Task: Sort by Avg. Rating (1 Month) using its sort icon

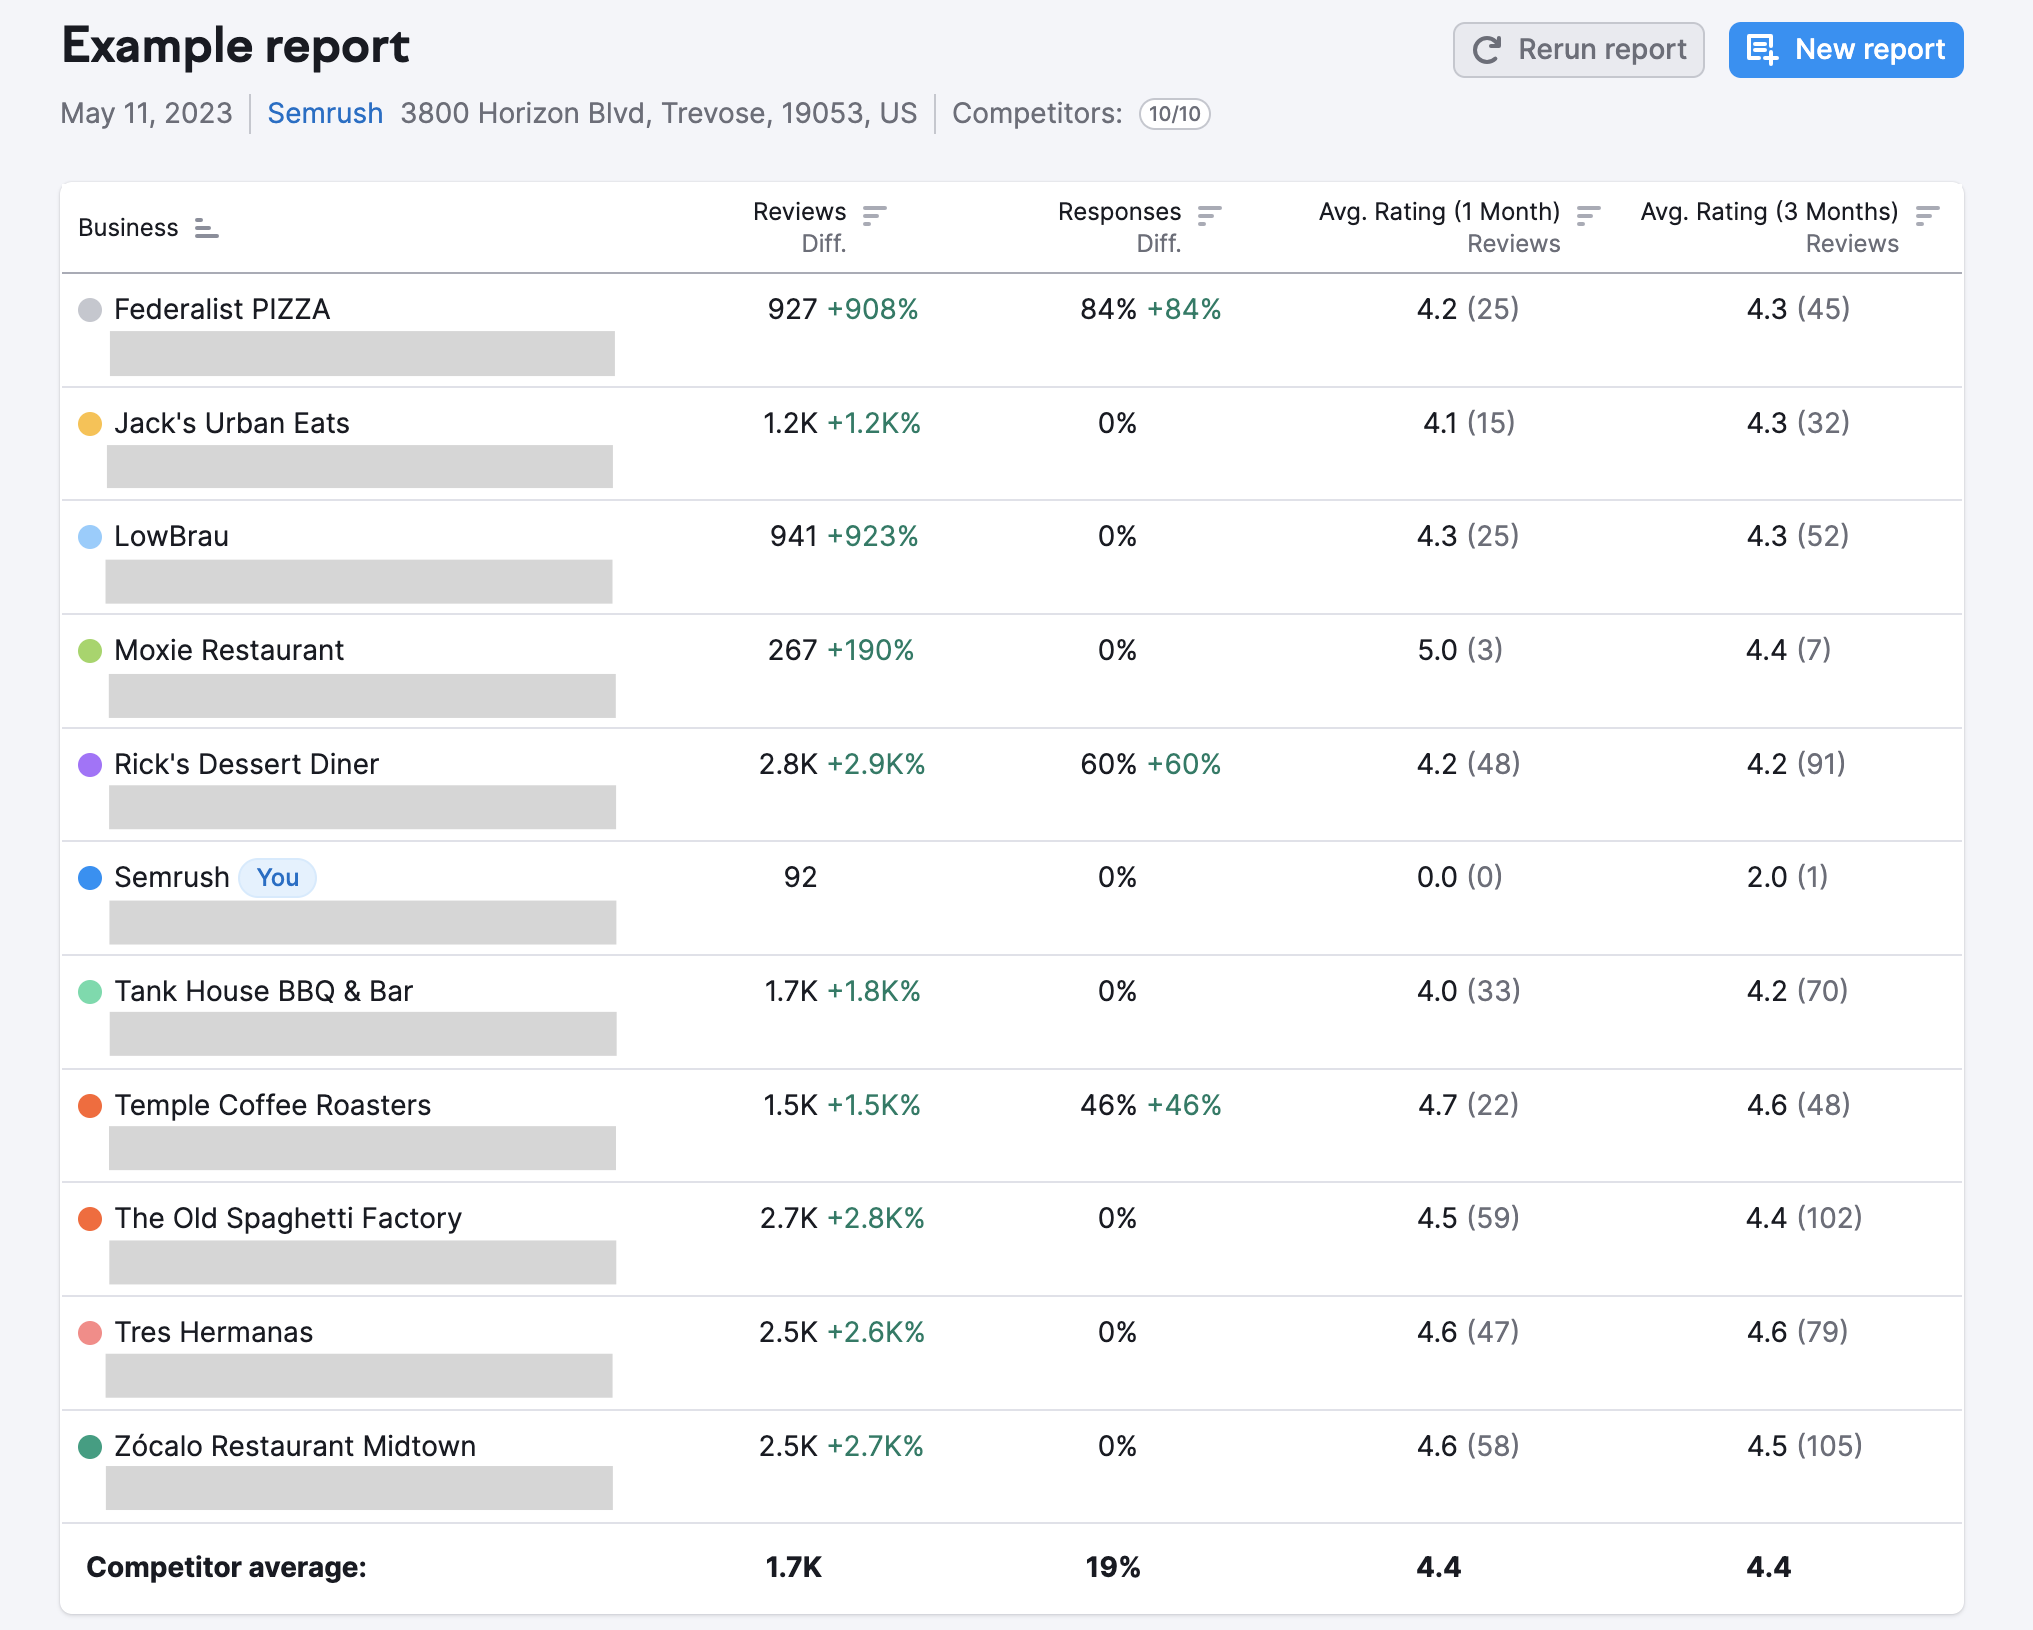Action: (1586, 213)
